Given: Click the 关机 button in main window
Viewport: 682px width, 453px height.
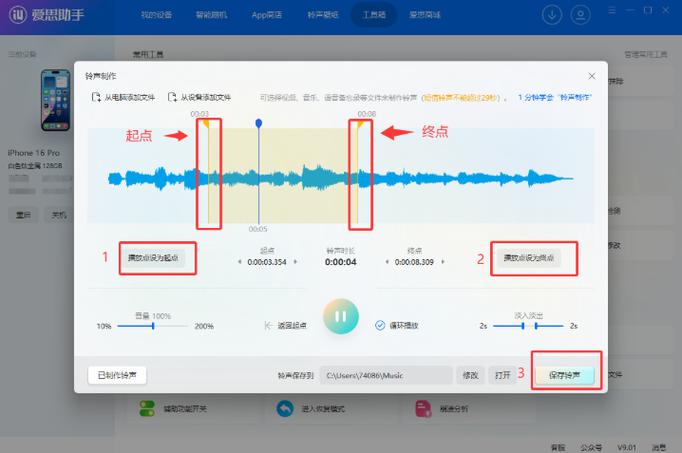Looking at the screenshot, I should click(59, 215).
